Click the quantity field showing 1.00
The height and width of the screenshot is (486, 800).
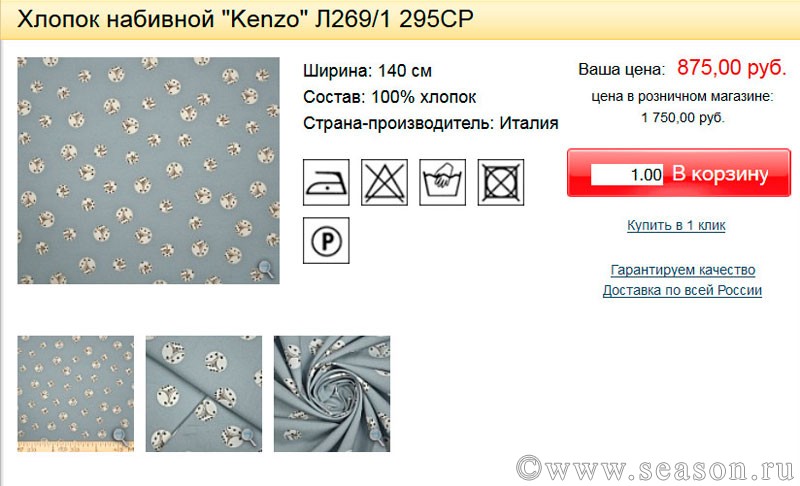point(627,174)
